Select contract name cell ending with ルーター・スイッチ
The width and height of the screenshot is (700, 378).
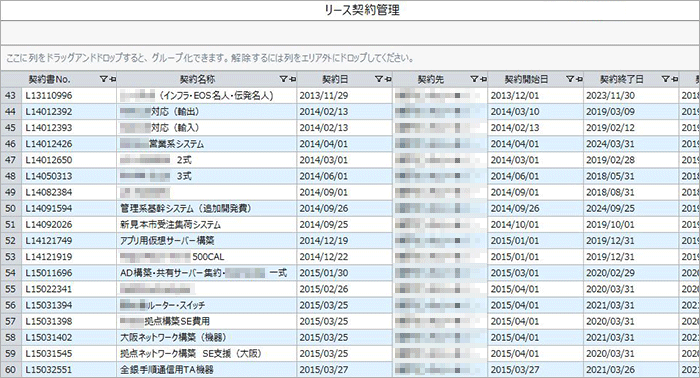coord(207,305)
